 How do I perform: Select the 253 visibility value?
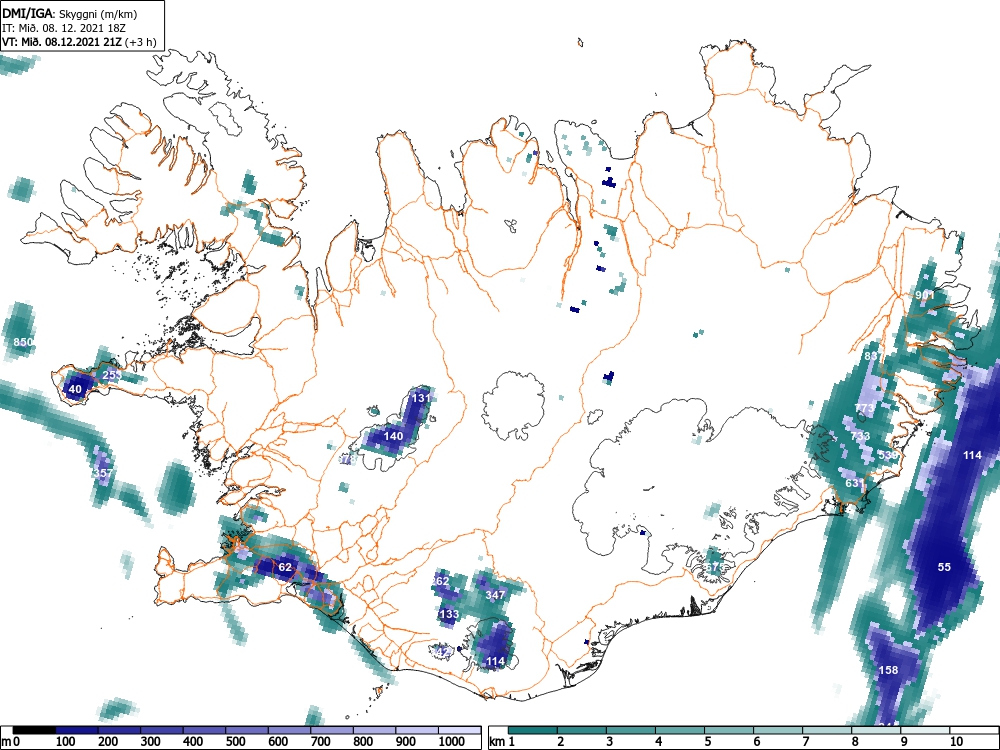pos(112,375)
